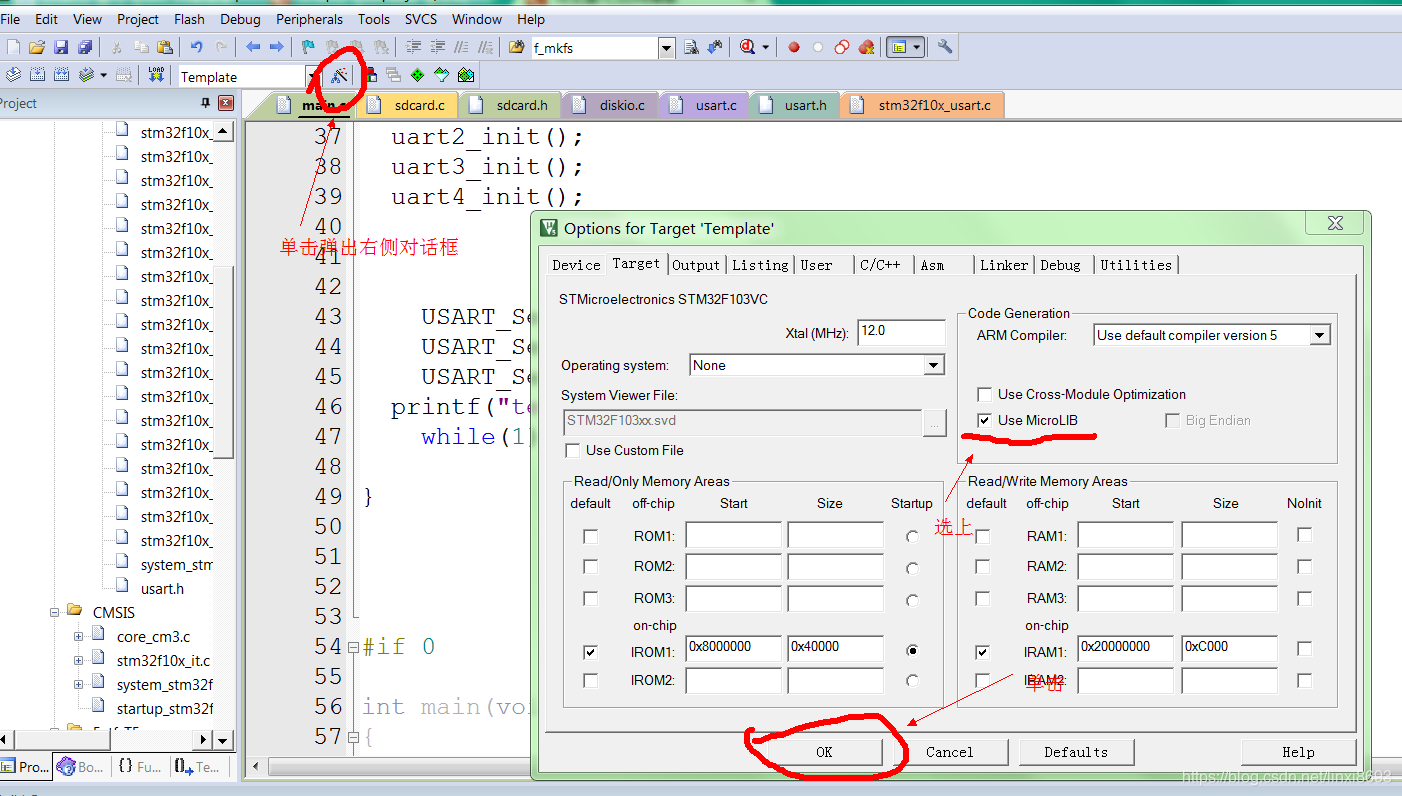Open the Configuration wrench icon
This screenshot has height=796, width=1402.
[x=944, y=47]
